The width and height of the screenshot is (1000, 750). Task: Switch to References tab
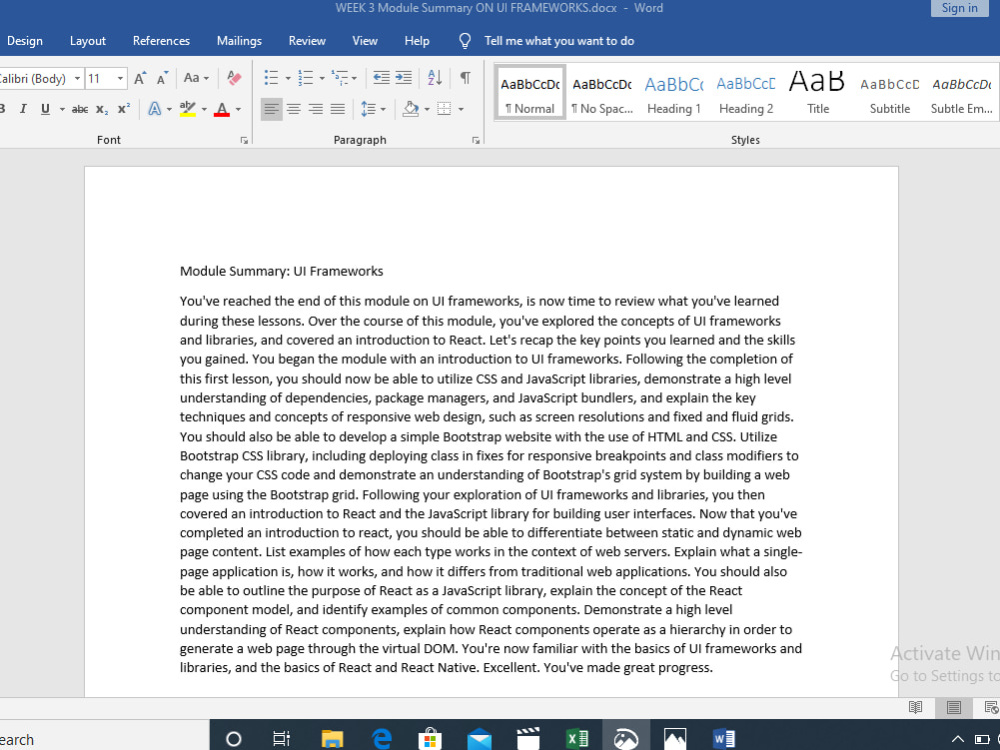pyautogui.click(x=161, y=41)
